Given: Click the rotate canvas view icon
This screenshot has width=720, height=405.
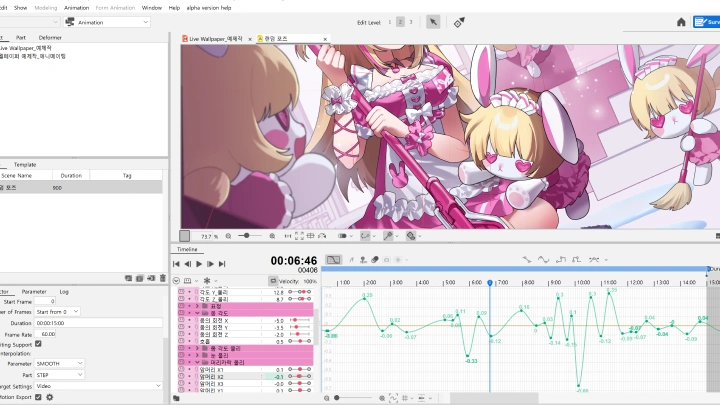Looking at the screenshot, I should [322, 236].
